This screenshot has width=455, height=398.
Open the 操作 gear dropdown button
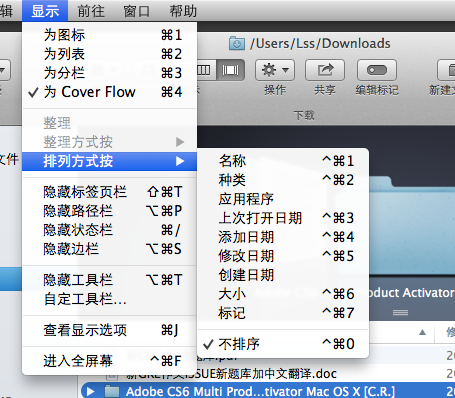click(x=275, y=70)
